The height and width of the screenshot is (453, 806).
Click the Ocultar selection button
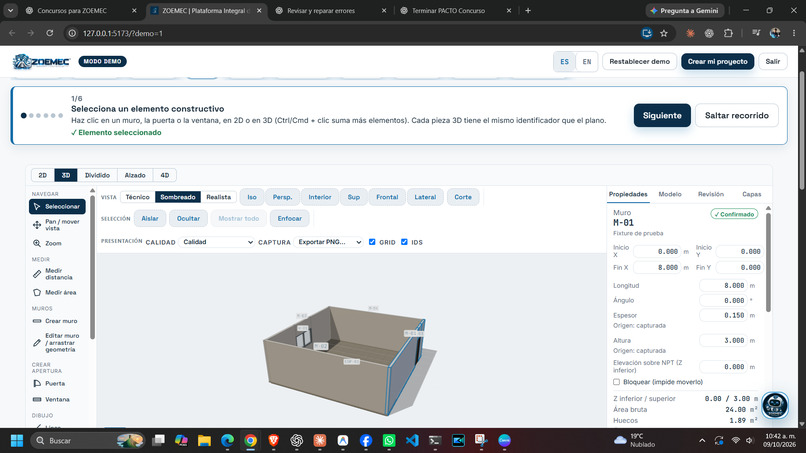[x=188, y=219]
